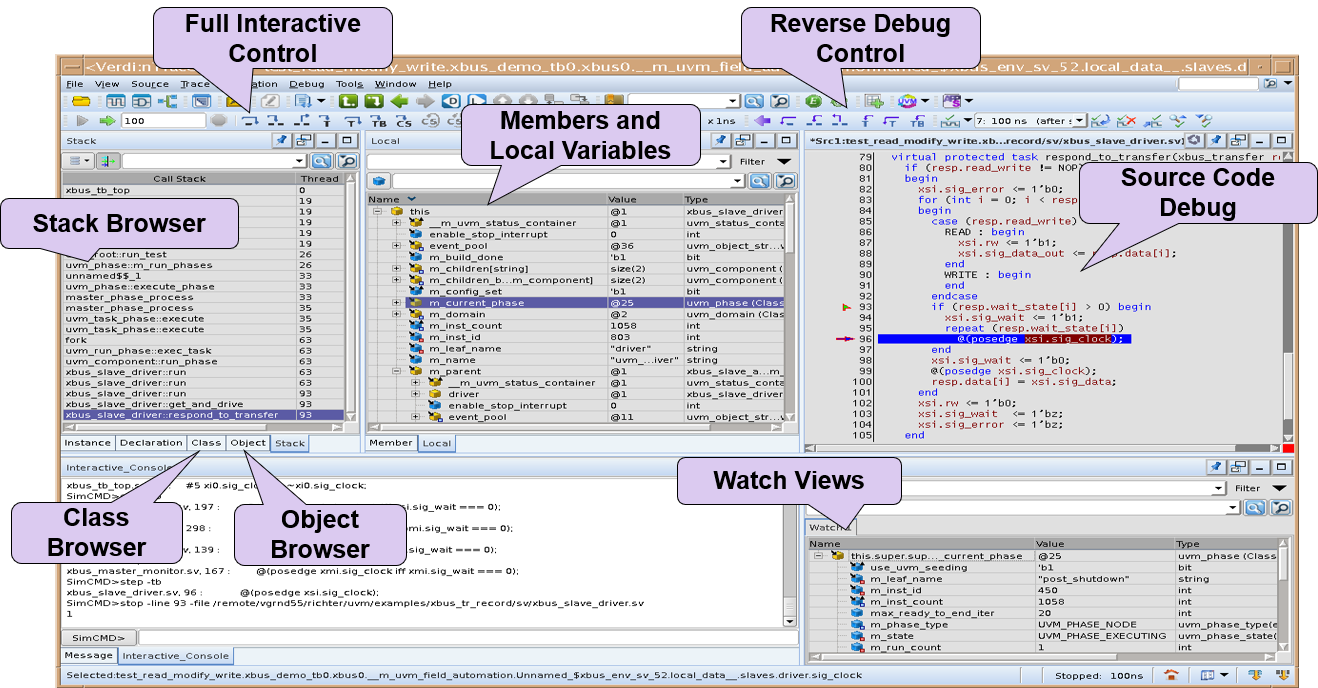Click the add-signal green plus icon

[873, 101]
